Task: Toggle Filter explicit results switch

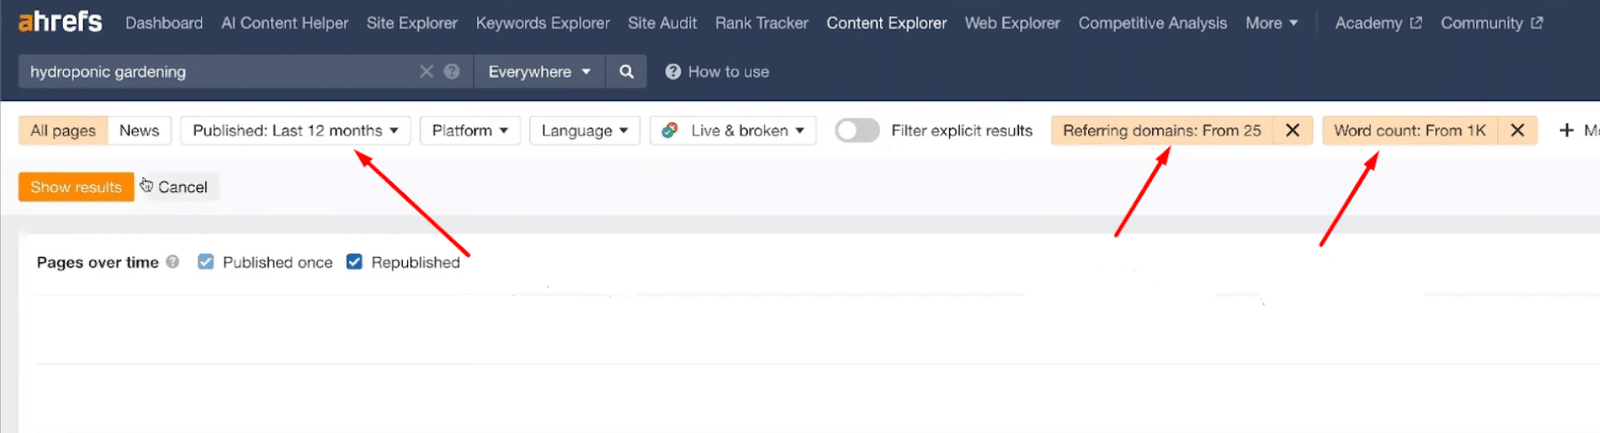Action: [x=857, y=131]
